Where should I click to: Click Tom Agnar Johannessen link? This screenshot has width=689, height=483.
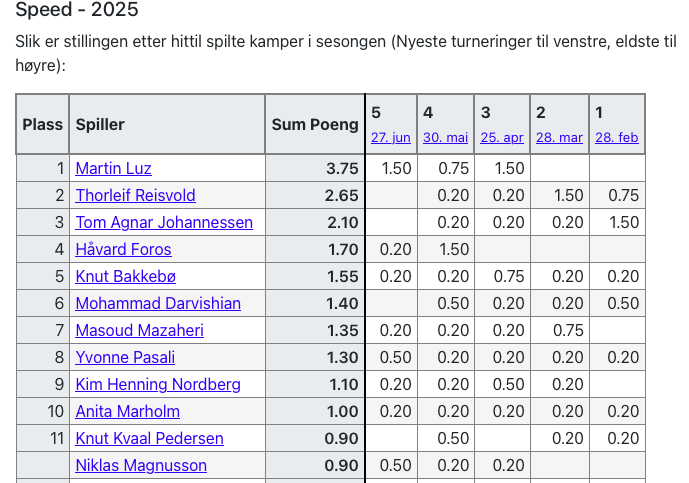163,222
